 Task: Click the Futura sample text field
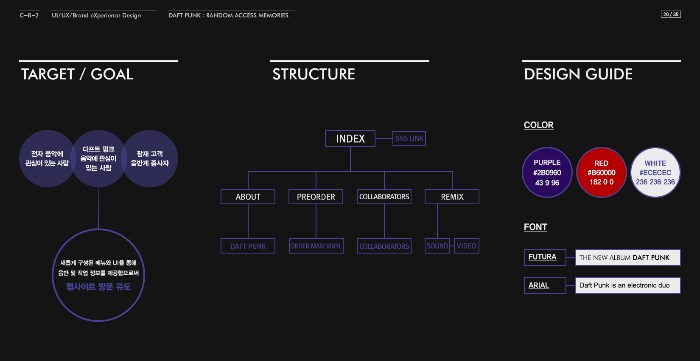(628, 257)
